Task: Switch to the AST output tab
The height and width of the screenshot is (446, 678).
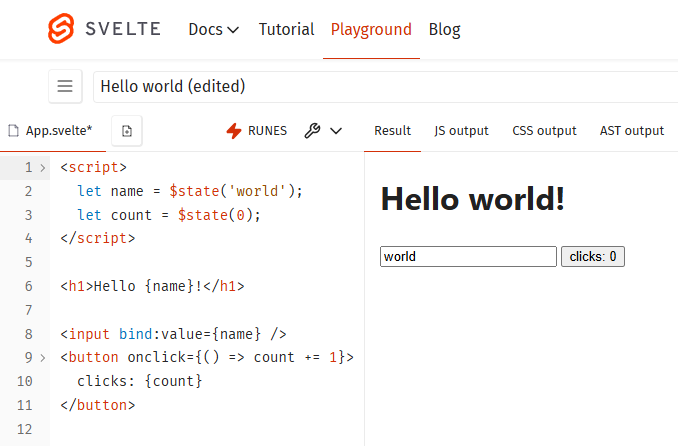Action: point(632,131)
